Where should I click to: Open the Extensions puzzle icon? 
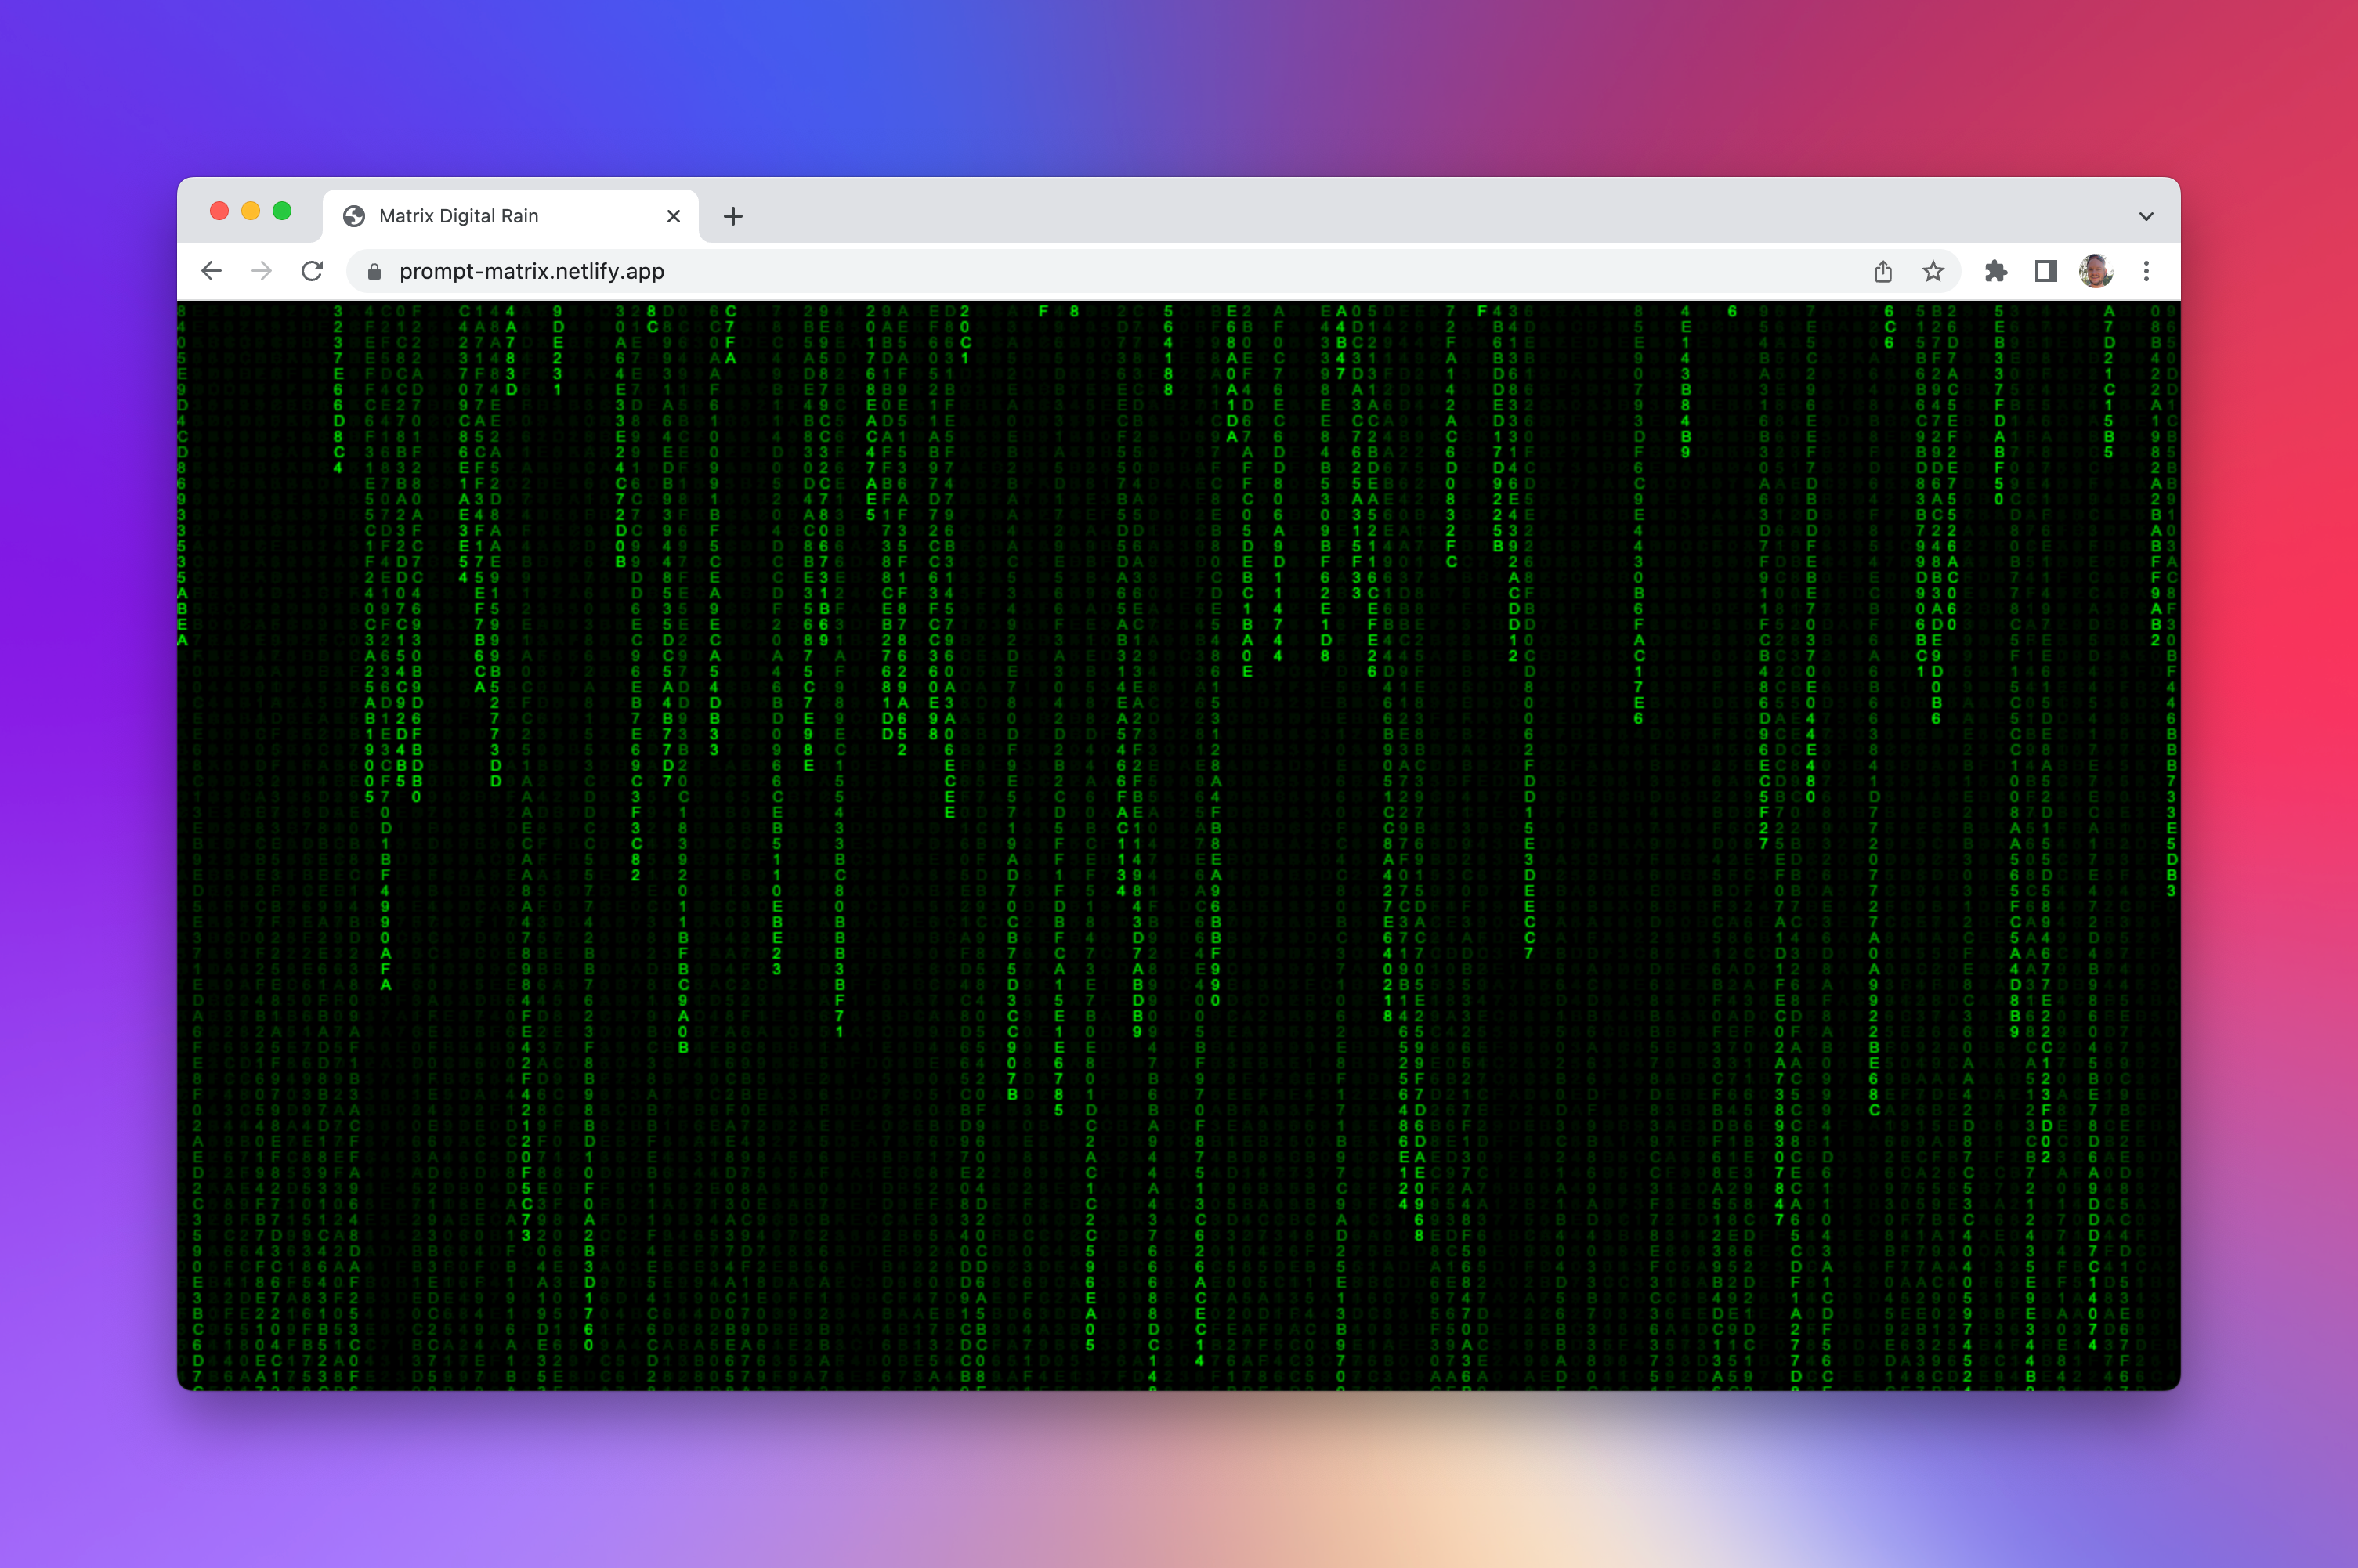(x=1995, y=271)
